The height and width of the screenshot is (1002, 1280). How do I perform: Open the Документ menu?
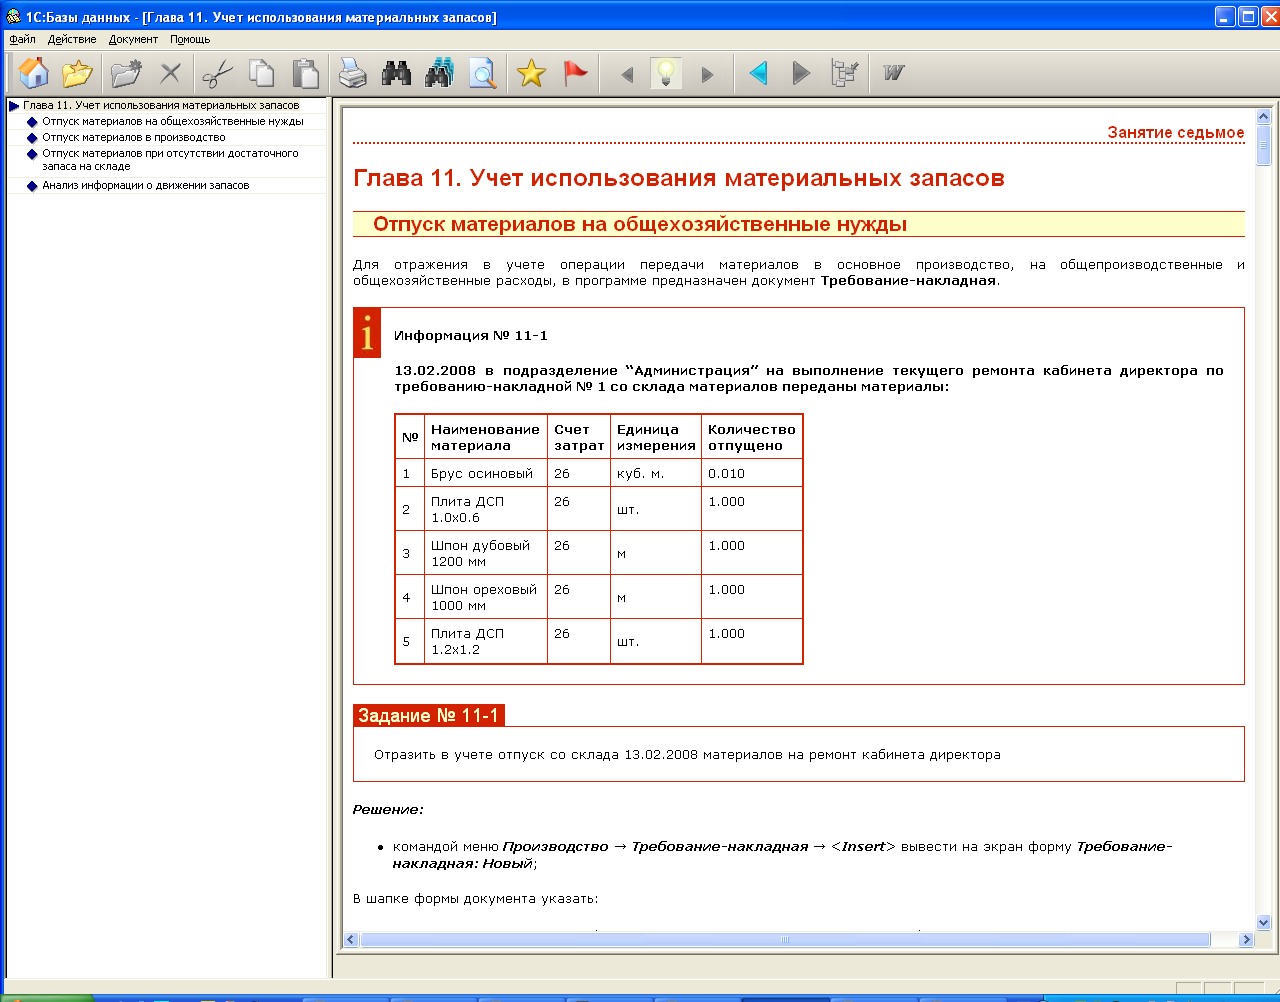click(x=133, y=39)
